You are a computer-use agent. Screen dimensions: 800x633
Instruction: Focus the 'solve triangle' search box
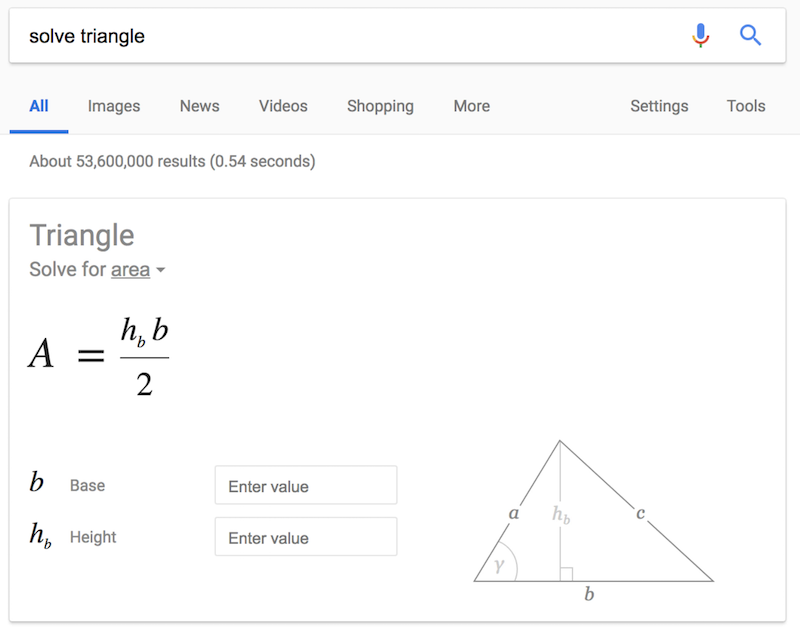(x=340, y=36)
